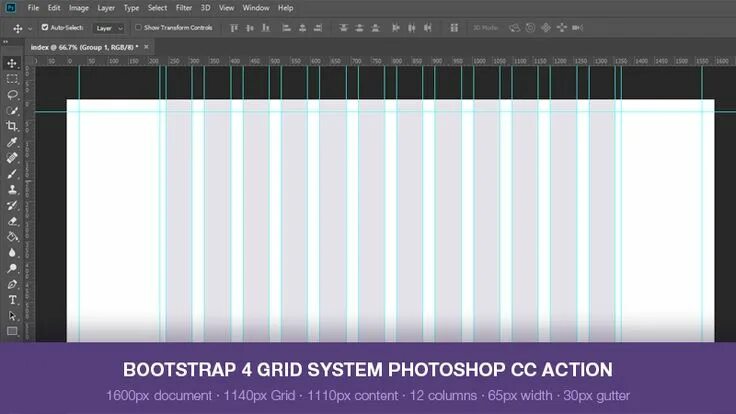Open the Move tool preset picker arrow

30,29
